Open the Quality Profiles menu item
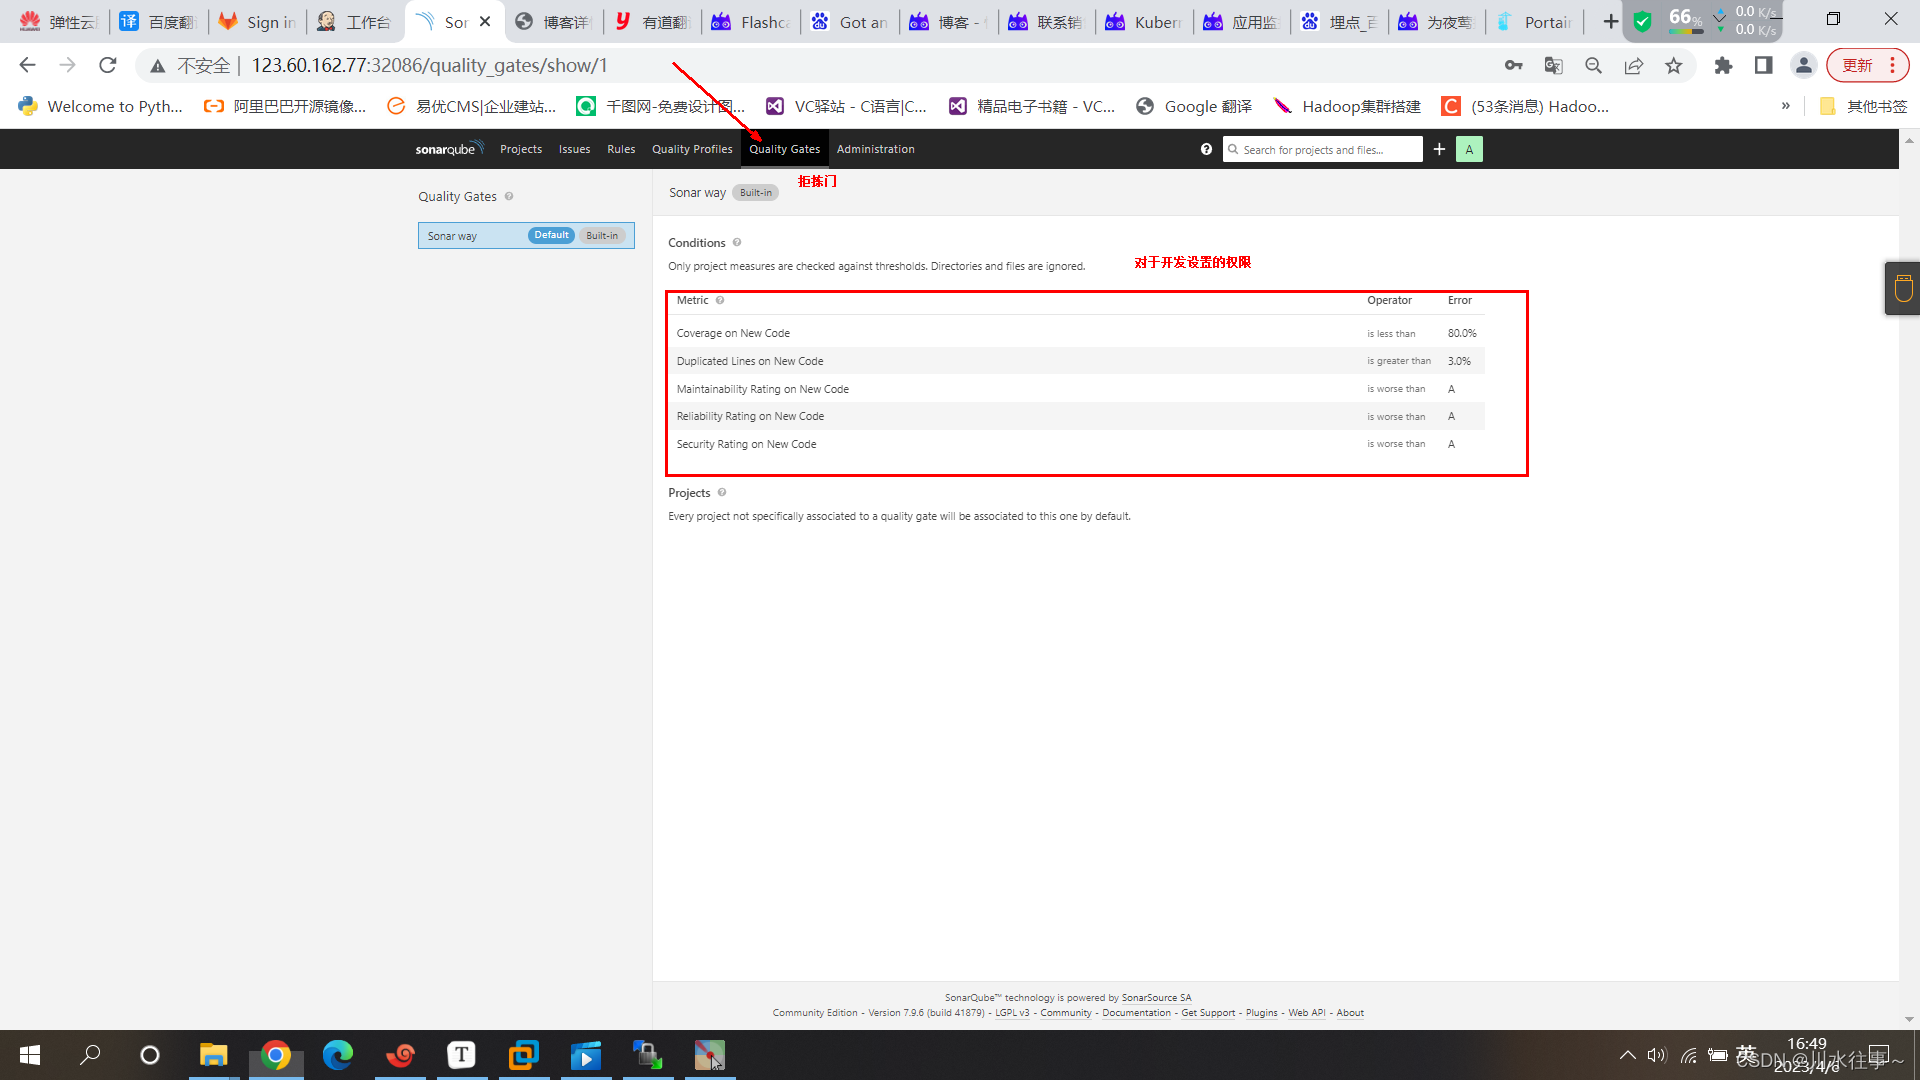The image size is (1920, 1080). (692, 149)
